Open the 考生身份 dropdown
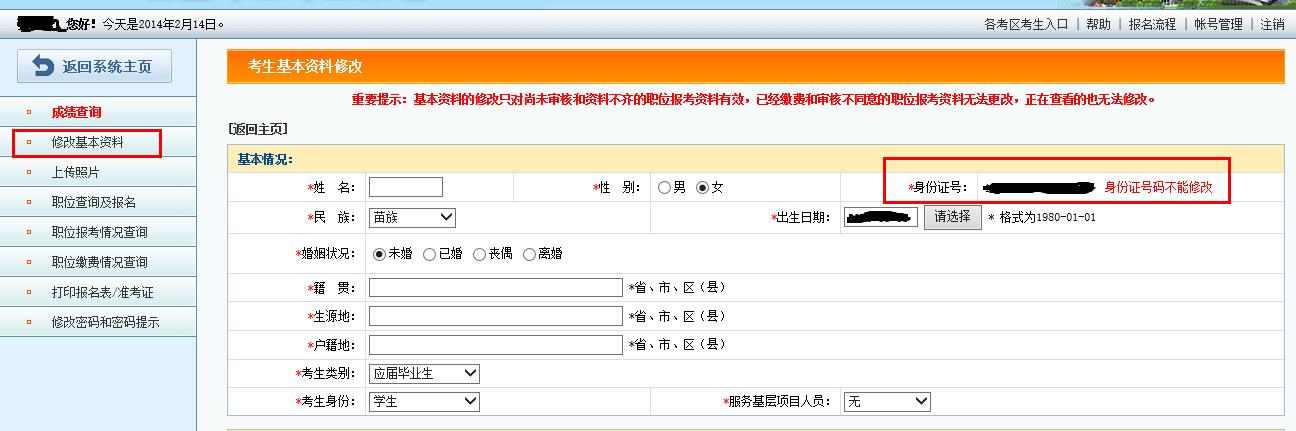The height and width of the screenshot is (431, 1296). pyautogui.click(x=424, y=401)
